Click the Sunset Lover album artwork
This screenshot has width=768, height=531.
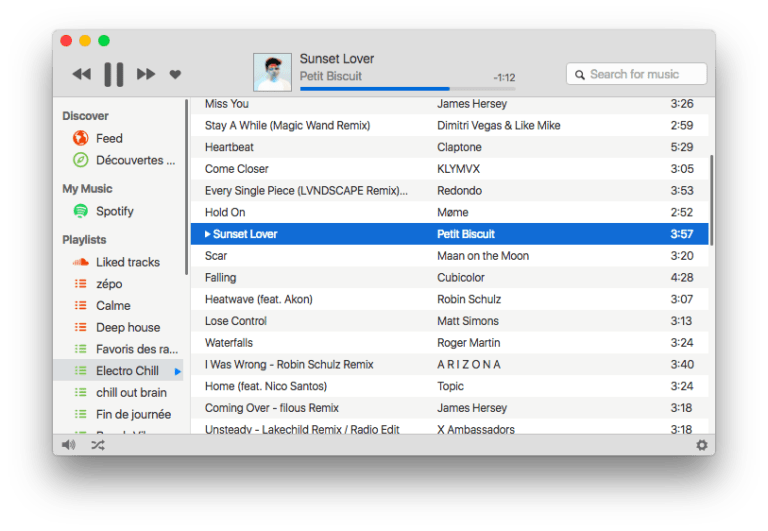pos(272,72)
